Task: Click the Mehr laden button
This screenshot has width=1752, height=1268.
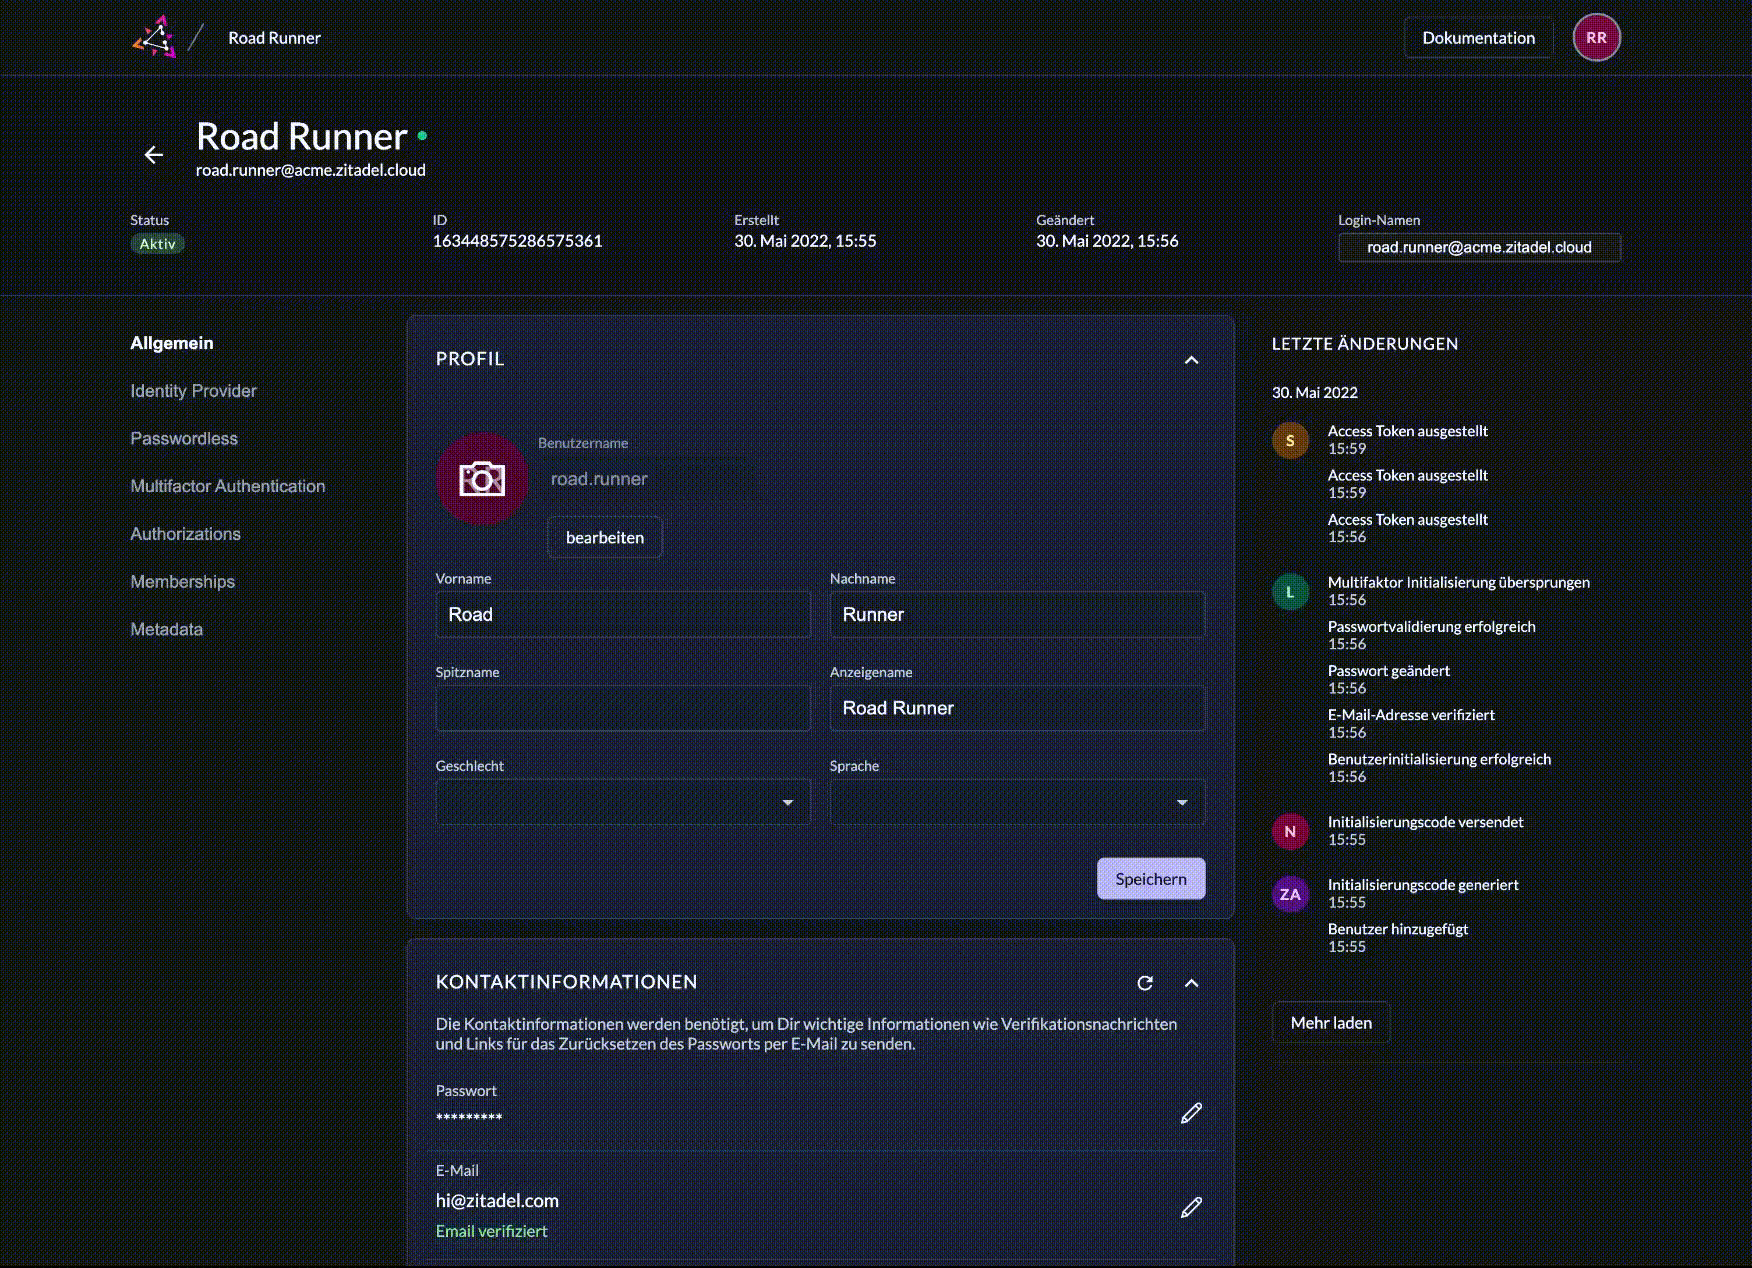Action: point(1331,1023)
